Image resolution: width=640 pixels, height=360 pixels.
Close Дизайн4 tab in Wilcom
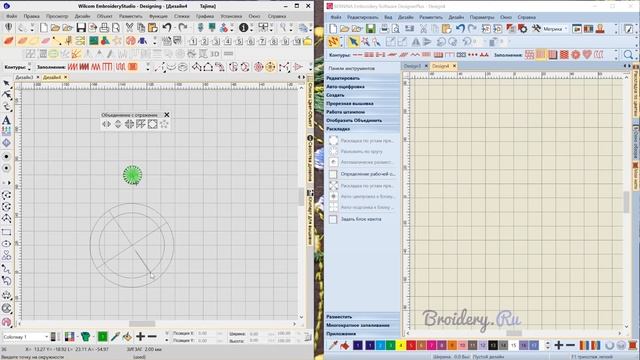pos(65,77)
